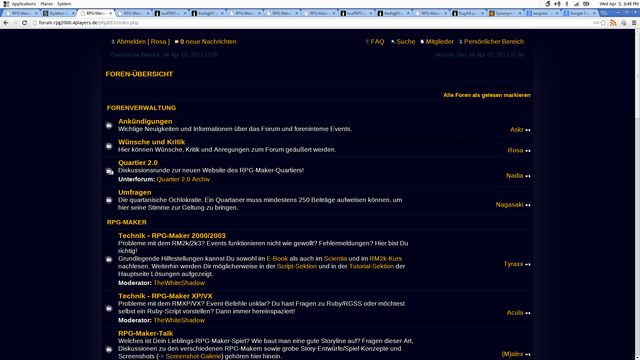Jump to latest post icon next to Tyraxx

click(528, 264)
